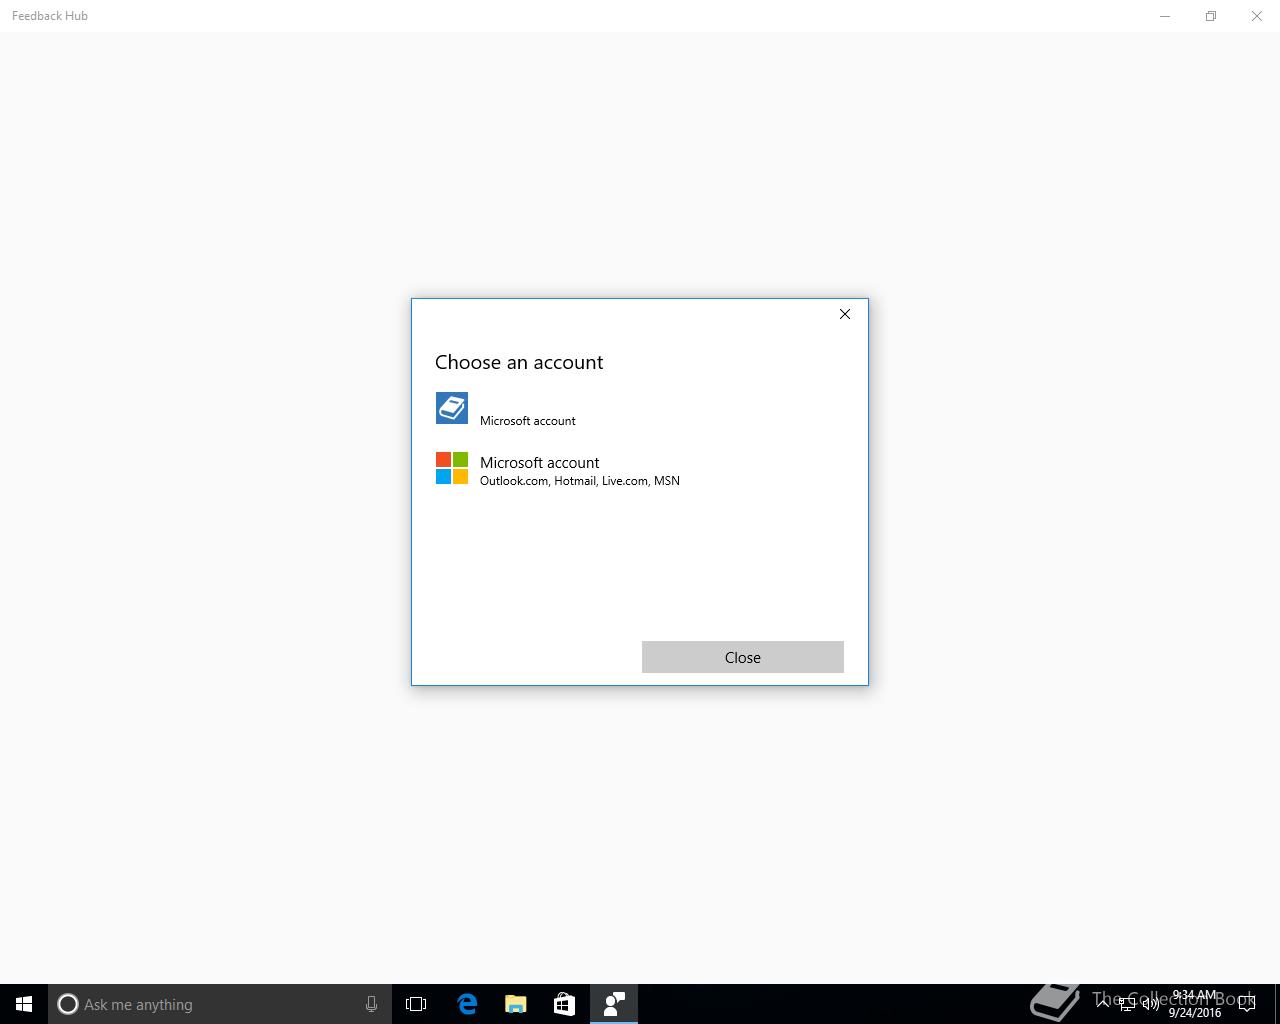Restore down the Feedback Hub window
1280x1024 pixels.
click(1211, 16)
